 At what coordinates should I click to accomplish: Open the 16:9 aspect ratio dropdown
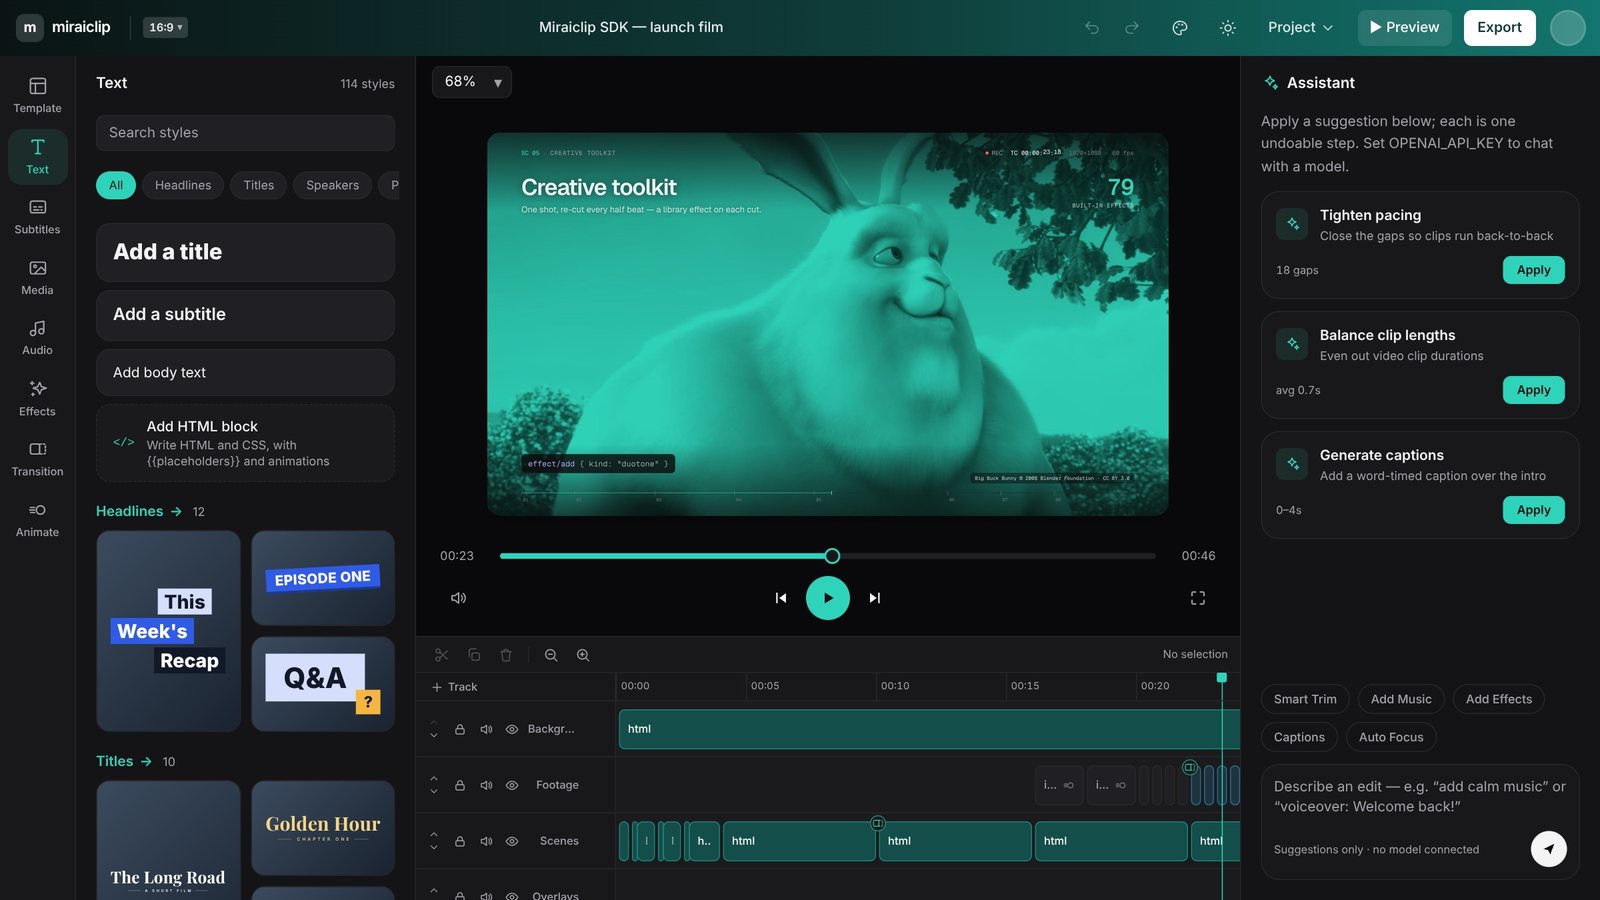165,27
